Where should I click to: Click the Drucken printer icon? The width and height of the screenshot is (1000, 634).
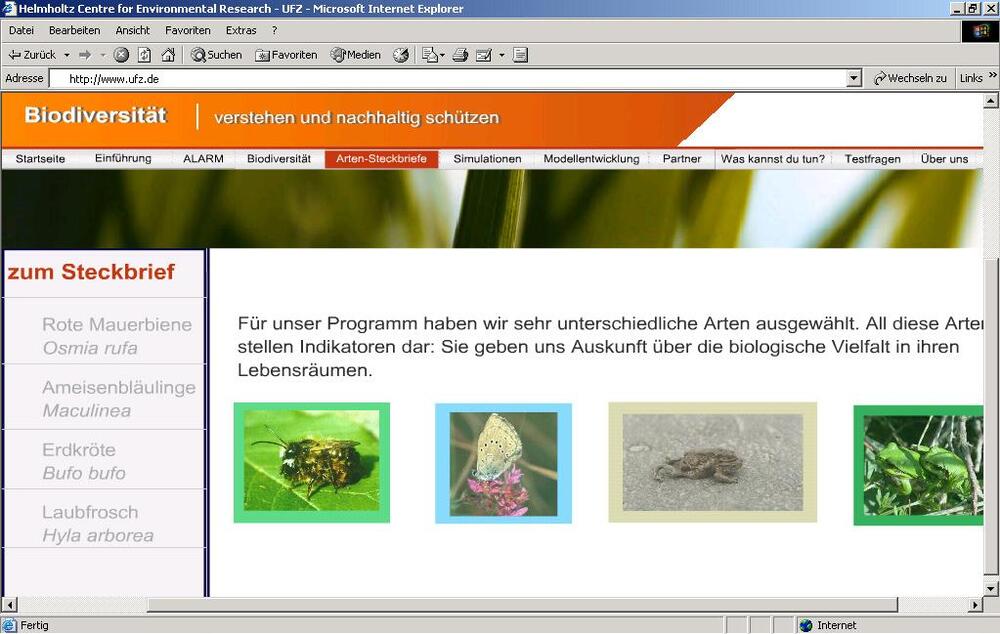coord(460,55)
